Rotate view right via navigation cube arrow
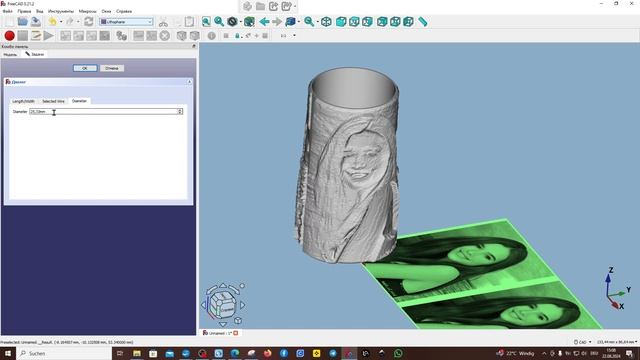The width and height of the screenshot is (640, 360). tap(243, 305)
